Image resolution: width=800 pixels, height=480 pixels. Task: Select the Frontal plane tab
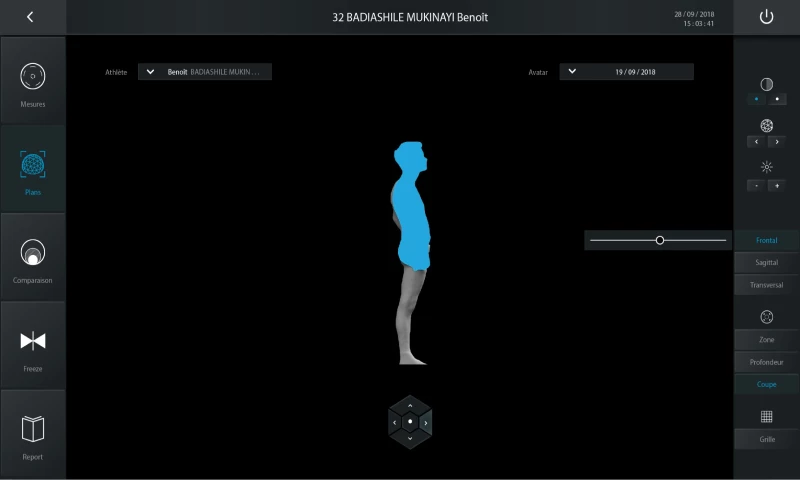(766, 240)
